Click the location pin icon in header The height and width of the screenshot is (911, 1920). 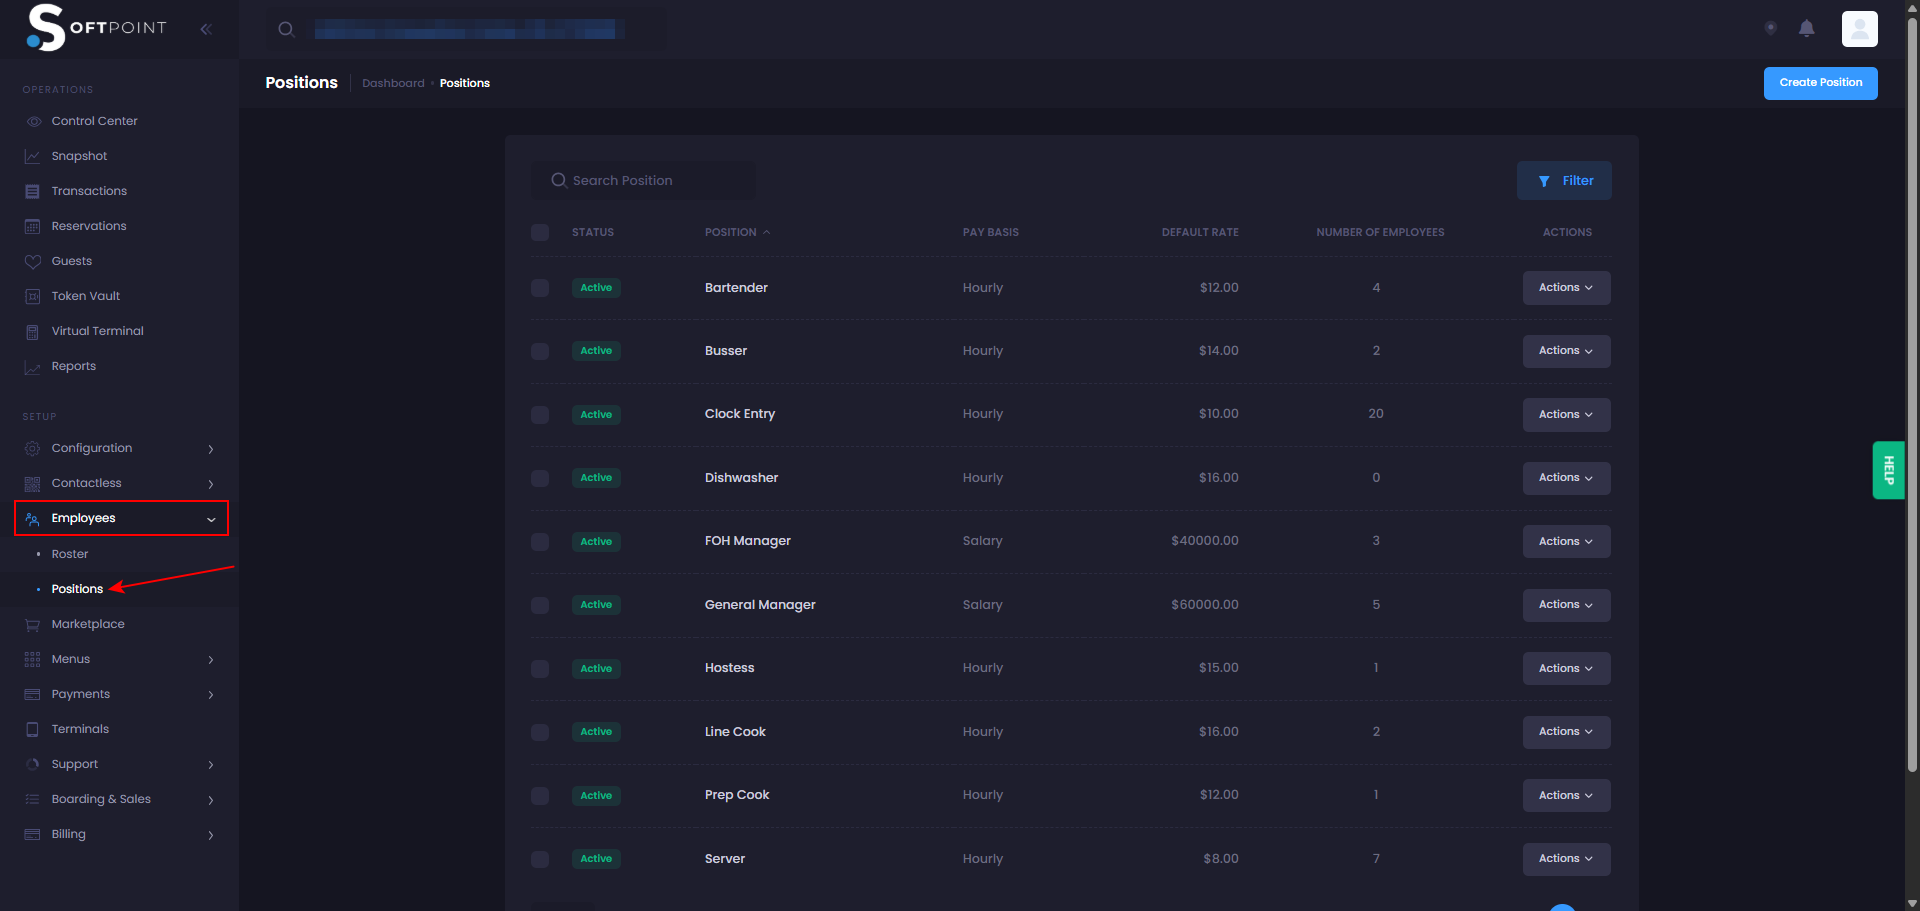point(1770,29)
